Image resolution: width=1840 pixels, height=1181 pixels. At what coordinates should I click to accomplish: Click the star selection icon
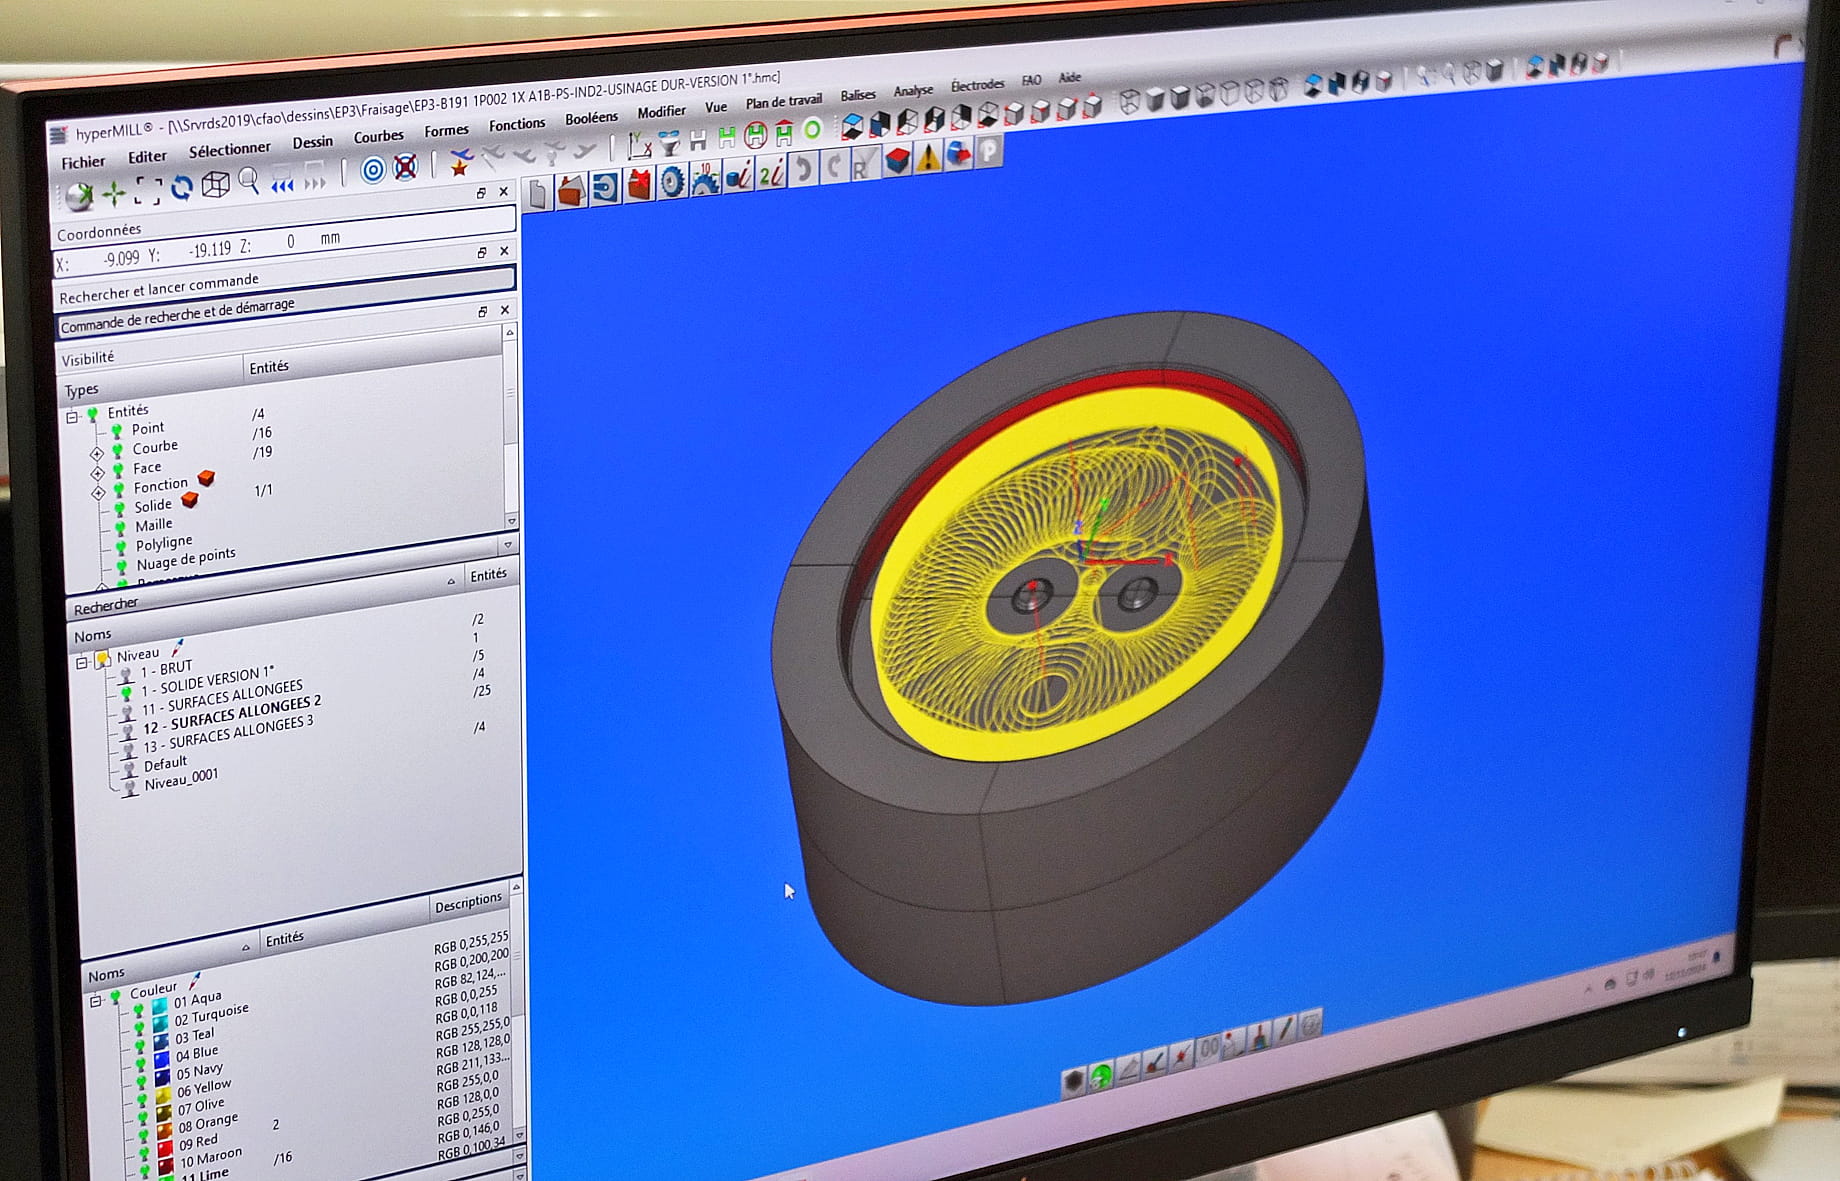click(x=460, y=163)
